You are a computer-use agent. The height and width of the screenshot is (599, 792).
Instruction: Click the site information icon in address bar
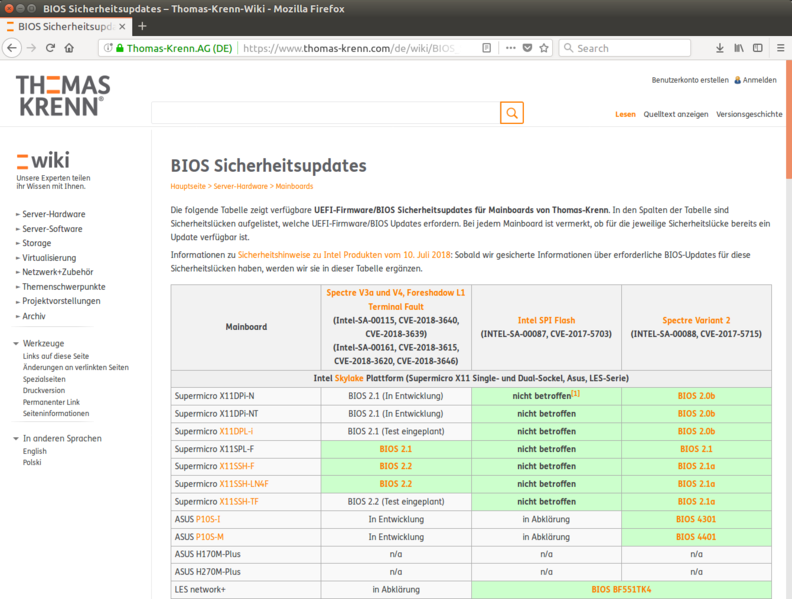point(108,48)
